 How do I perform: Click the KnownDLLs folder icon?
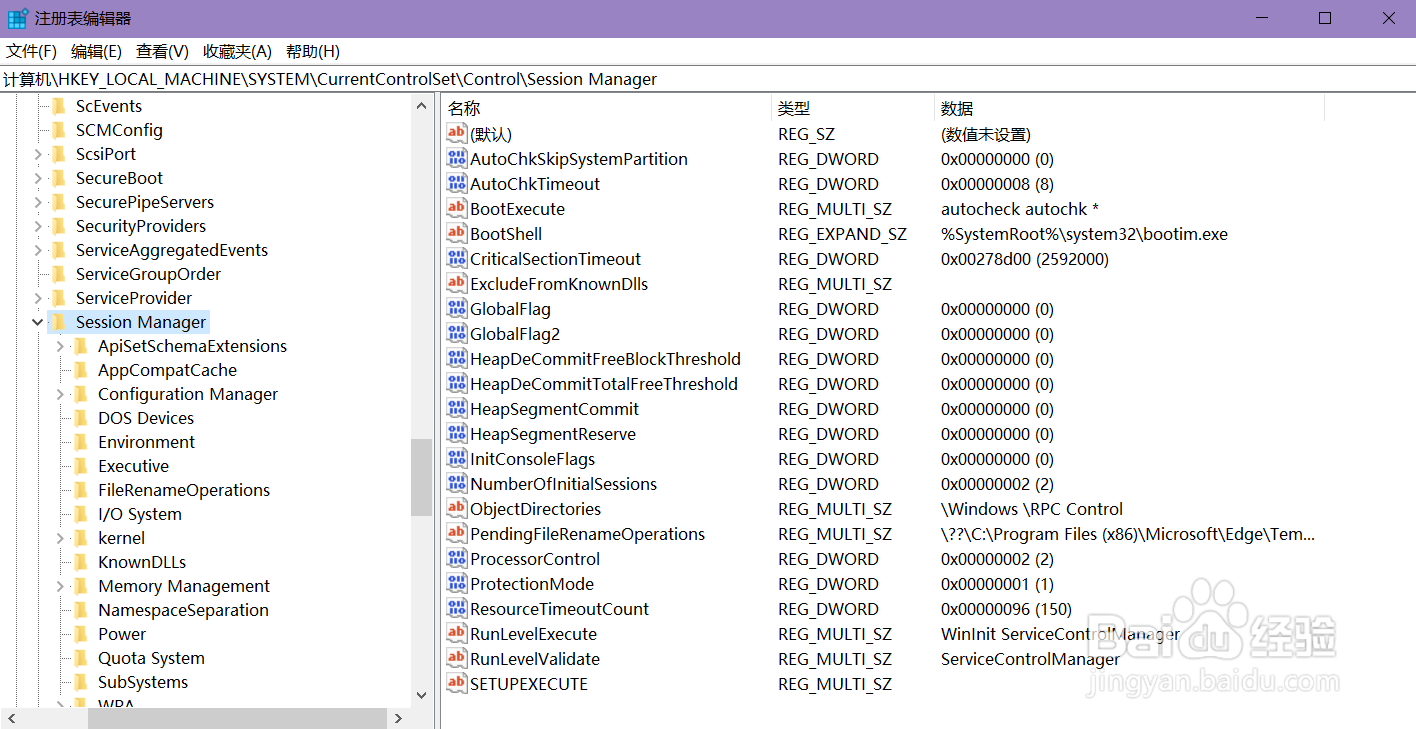(x=81, y=562)
